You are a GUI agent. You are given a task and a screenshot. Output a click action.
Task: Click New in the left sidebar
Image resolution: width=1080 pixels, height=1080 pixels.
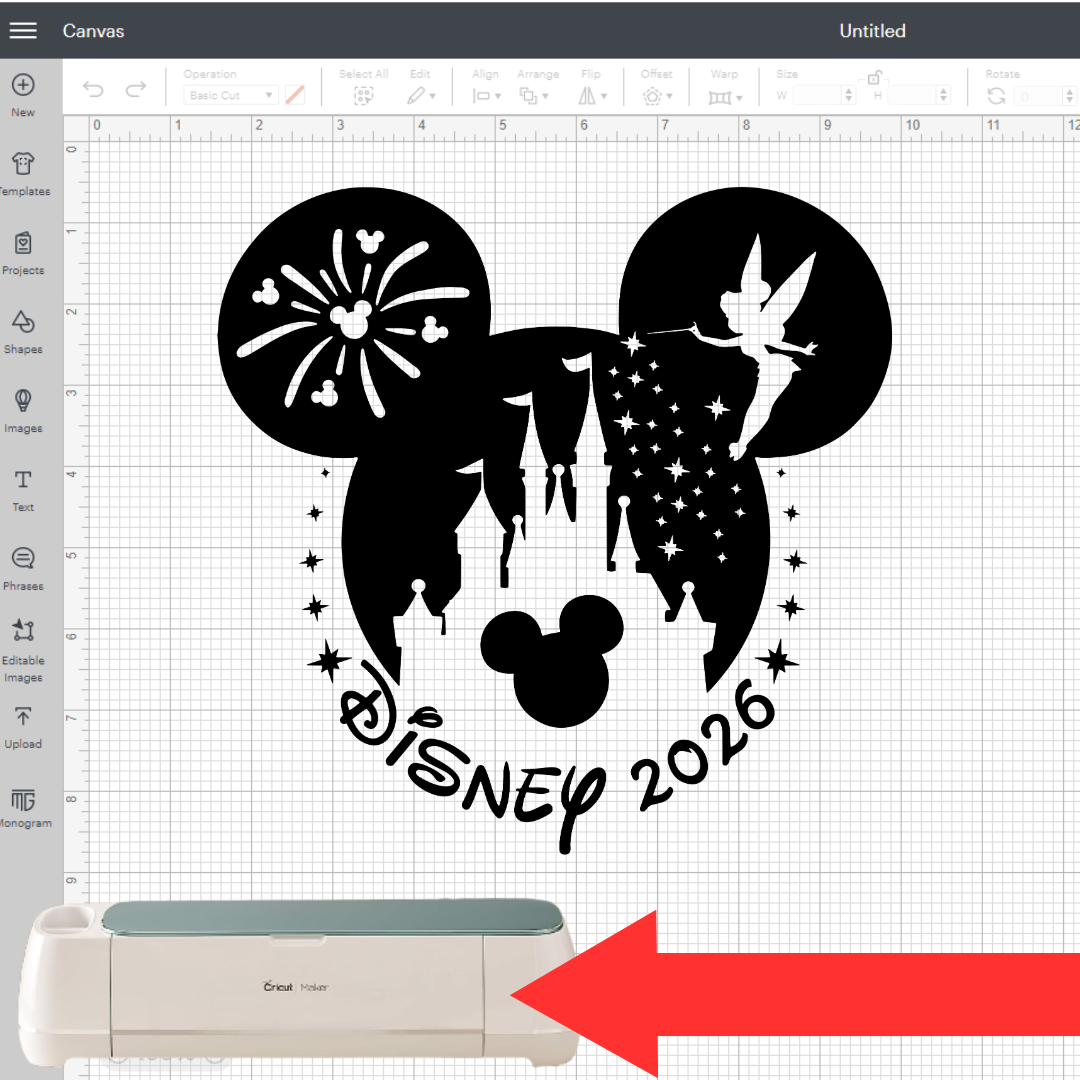tap(23, 96)
